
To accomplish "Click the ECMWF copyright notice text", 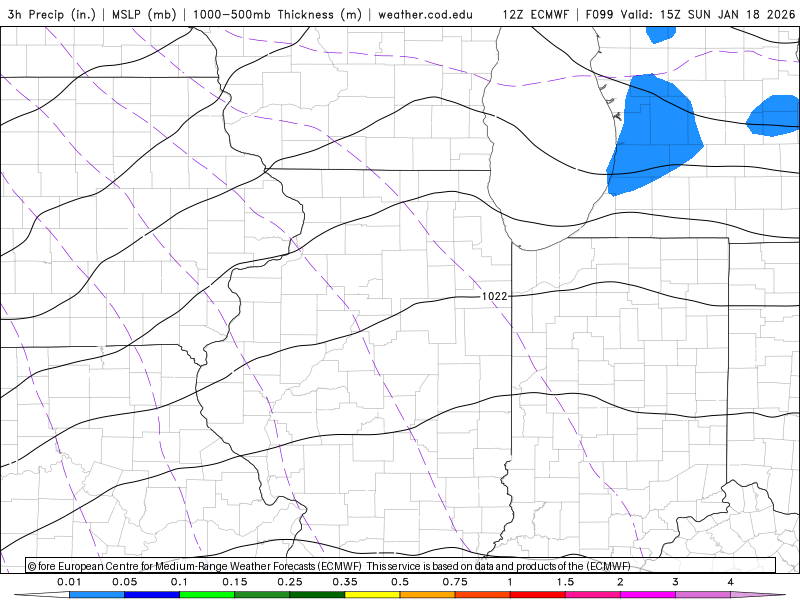I will 329,566.
